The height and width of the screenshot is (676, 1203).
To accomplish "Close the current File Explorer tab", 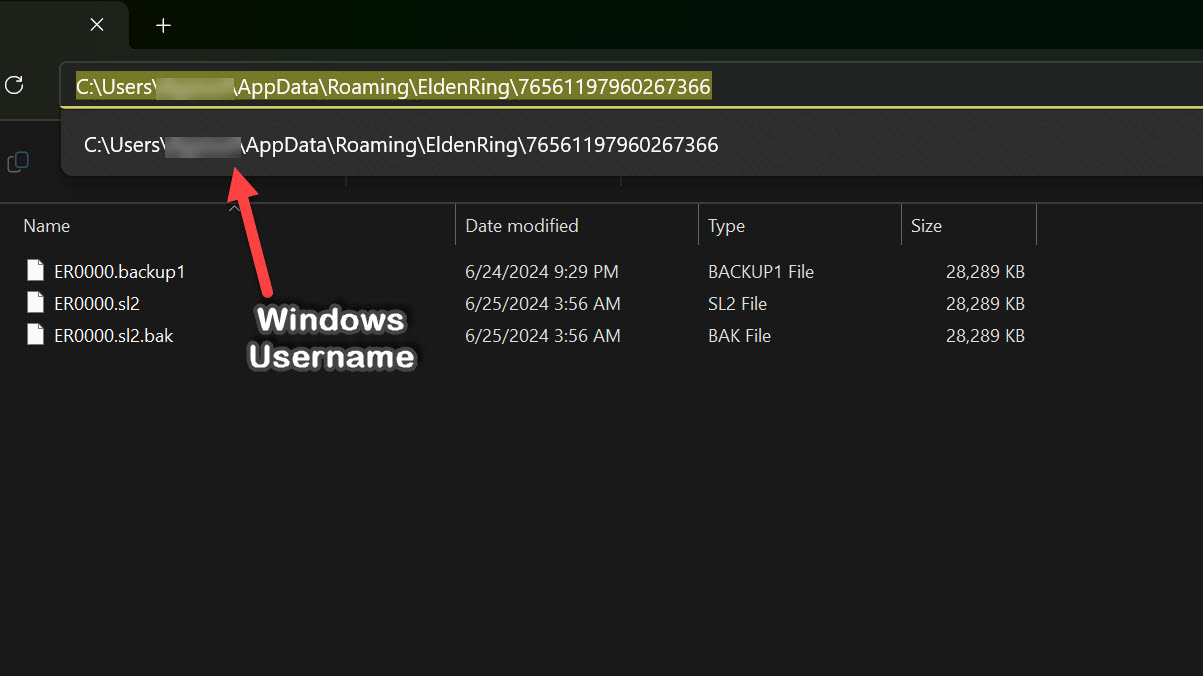I will coord(97,25).
